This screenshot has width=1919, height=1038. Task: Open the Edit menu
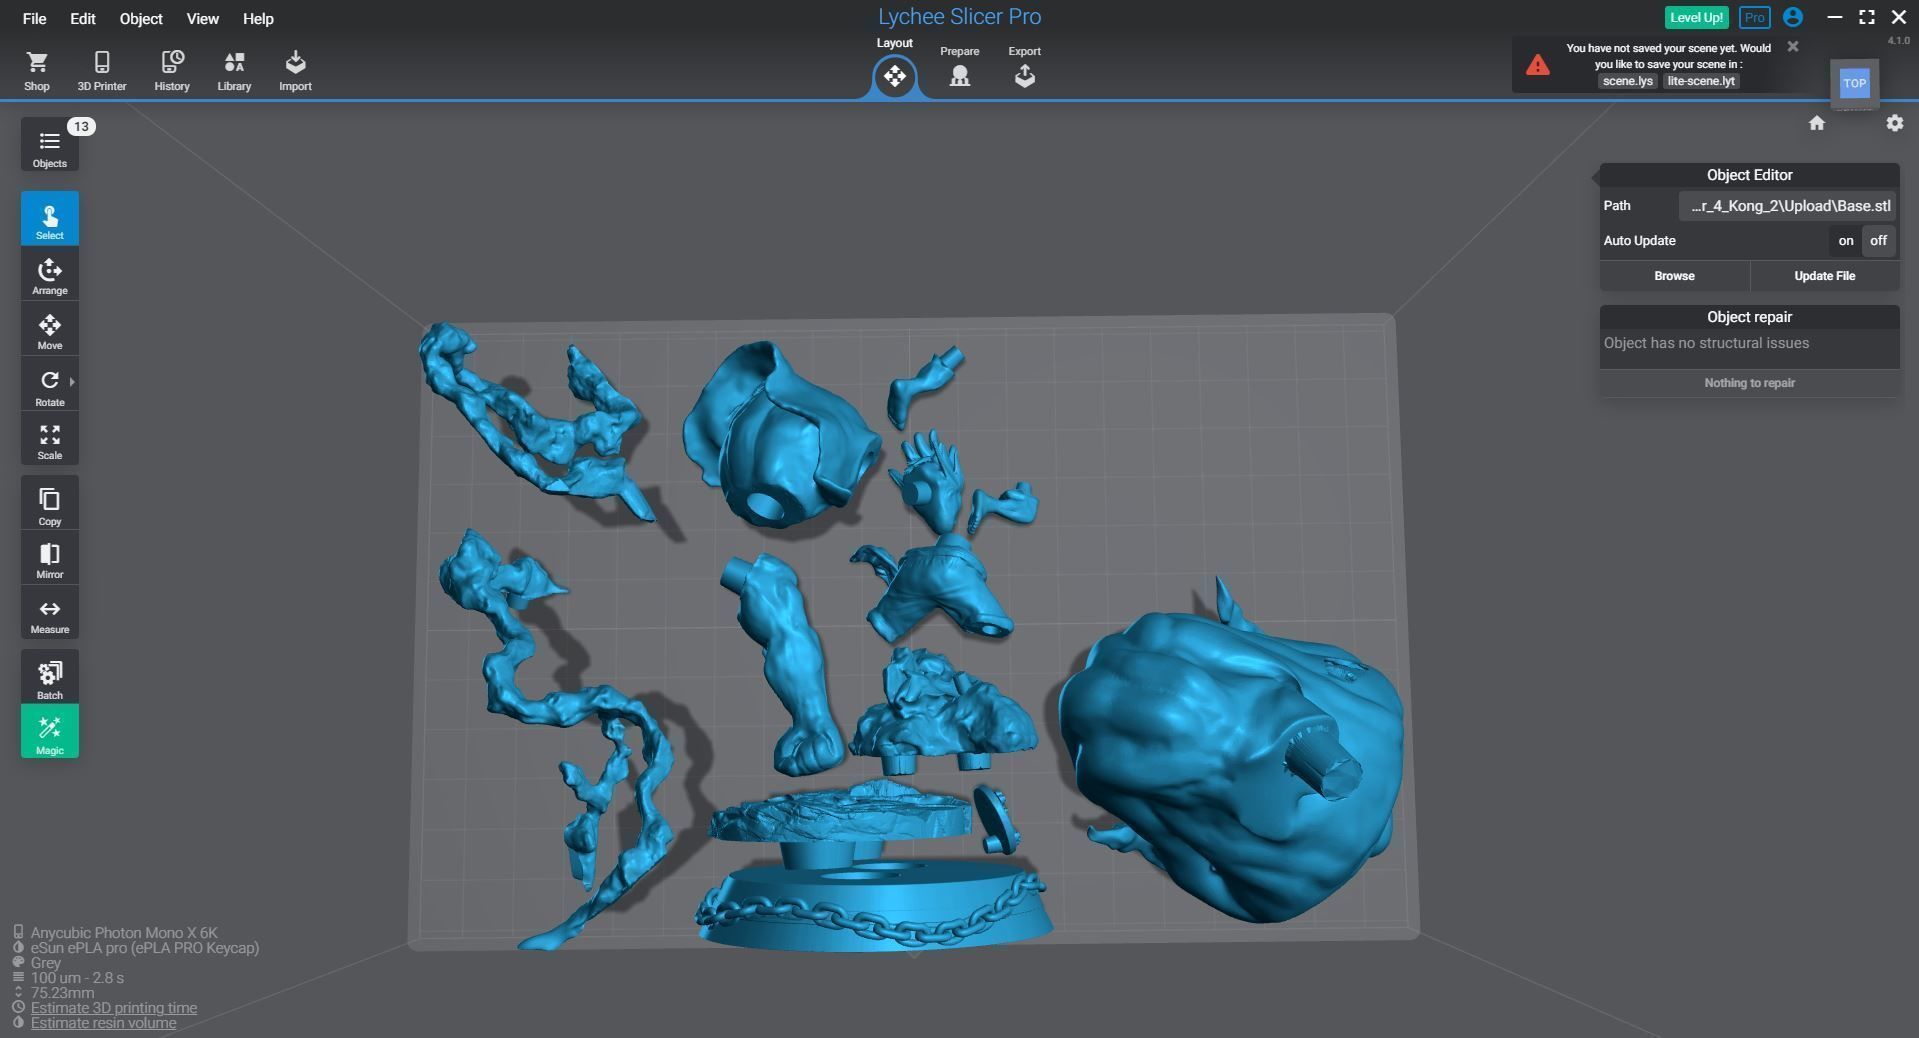pyautogui.click(x=83, y=19)
